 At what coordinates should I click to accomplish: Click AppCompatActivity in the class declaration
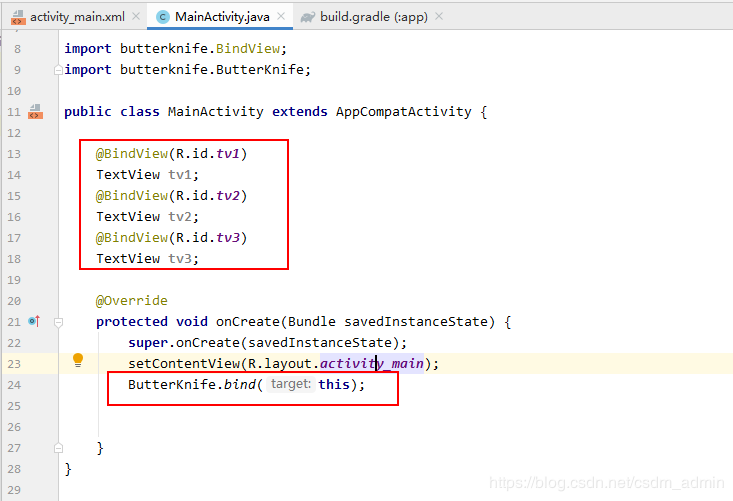[403, 112]
